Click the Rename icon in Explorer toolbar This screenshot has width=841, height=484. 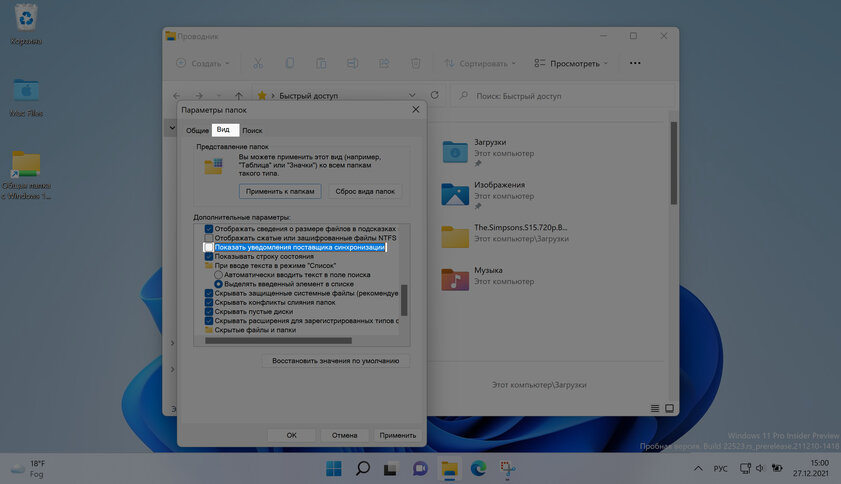[352, 63]
